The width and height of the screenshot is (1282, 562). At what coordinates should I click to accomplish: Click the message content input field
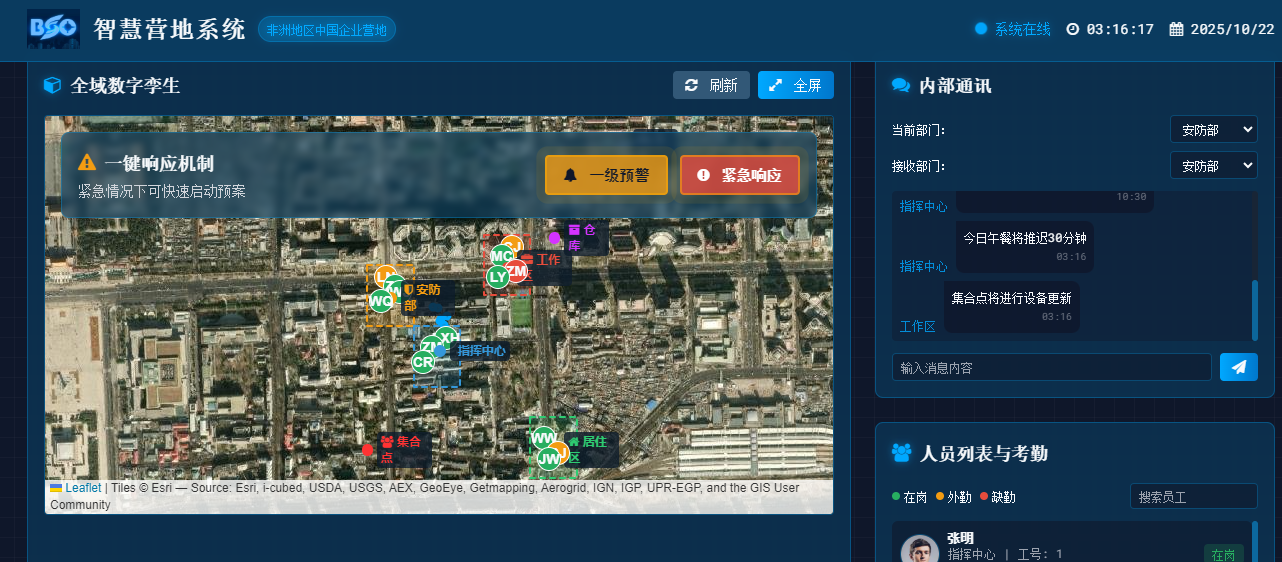(1051, 367)
